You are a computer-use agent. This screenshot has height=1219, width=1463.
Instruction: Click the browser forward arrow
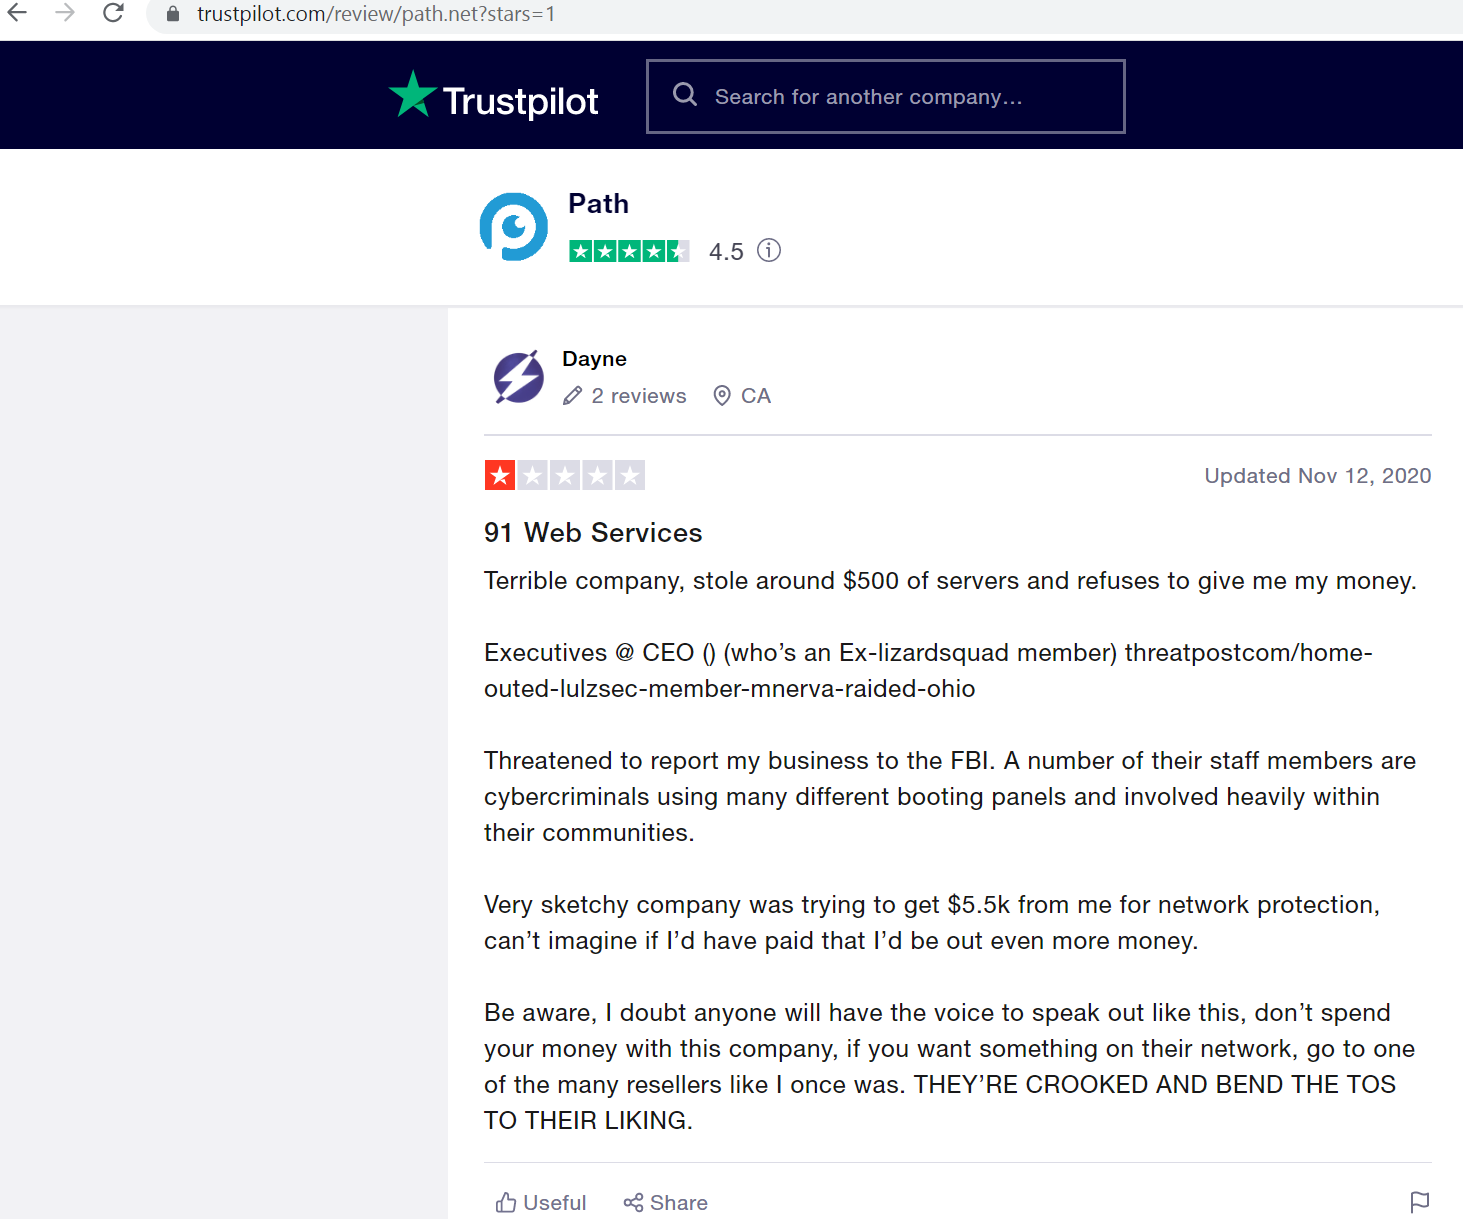click(x=65, y=13)
